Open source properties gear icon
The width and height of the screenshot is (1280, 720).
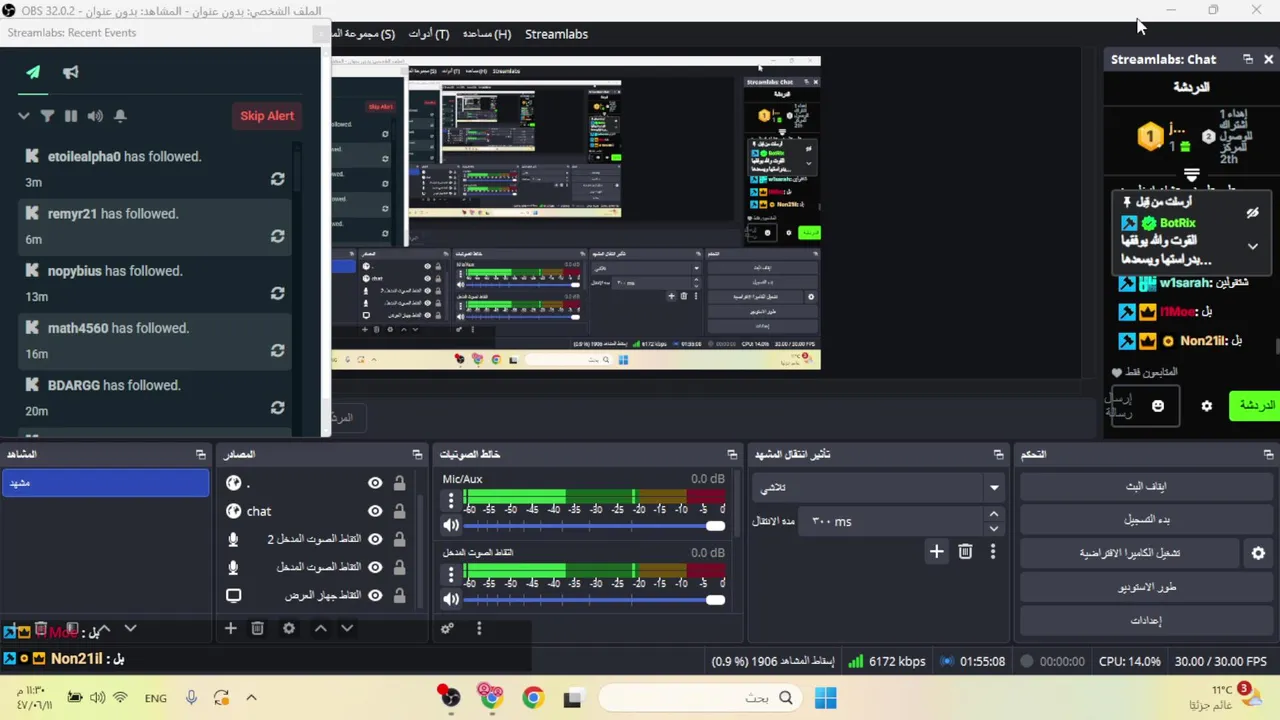[289, 628]
